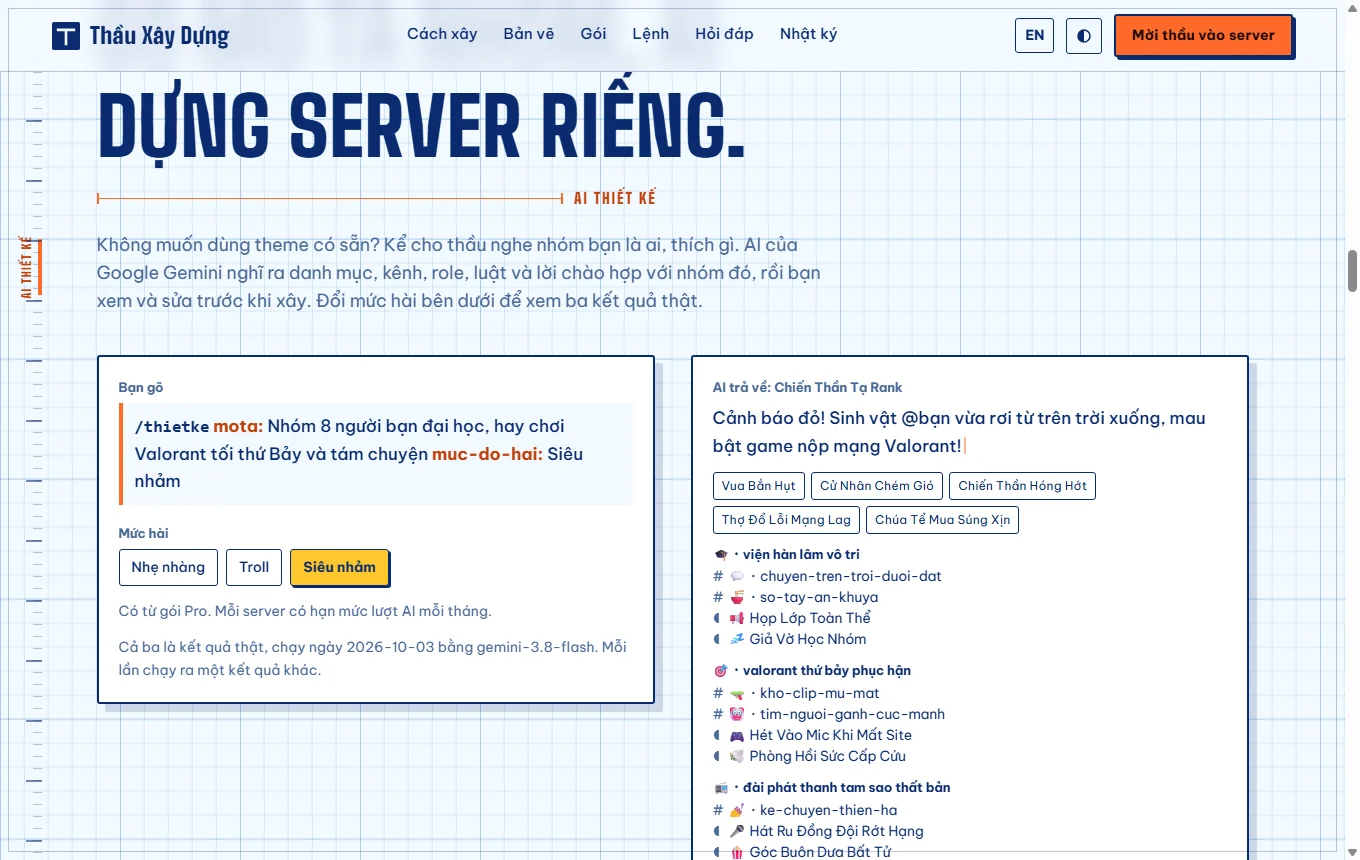Viewport: 1360px width, 860px height.
Task: Go to the Bản vẽ section
Action: click(529, 34)
